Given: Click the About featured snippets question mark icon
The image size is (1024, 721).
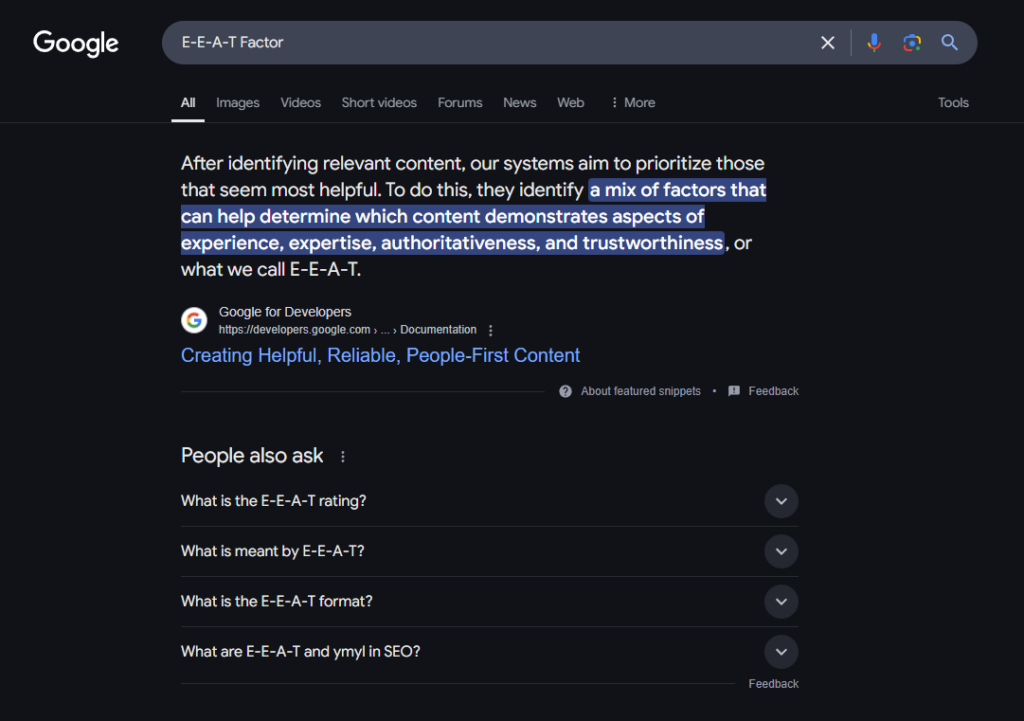Looking at the screenshot, I should (566, 391).
